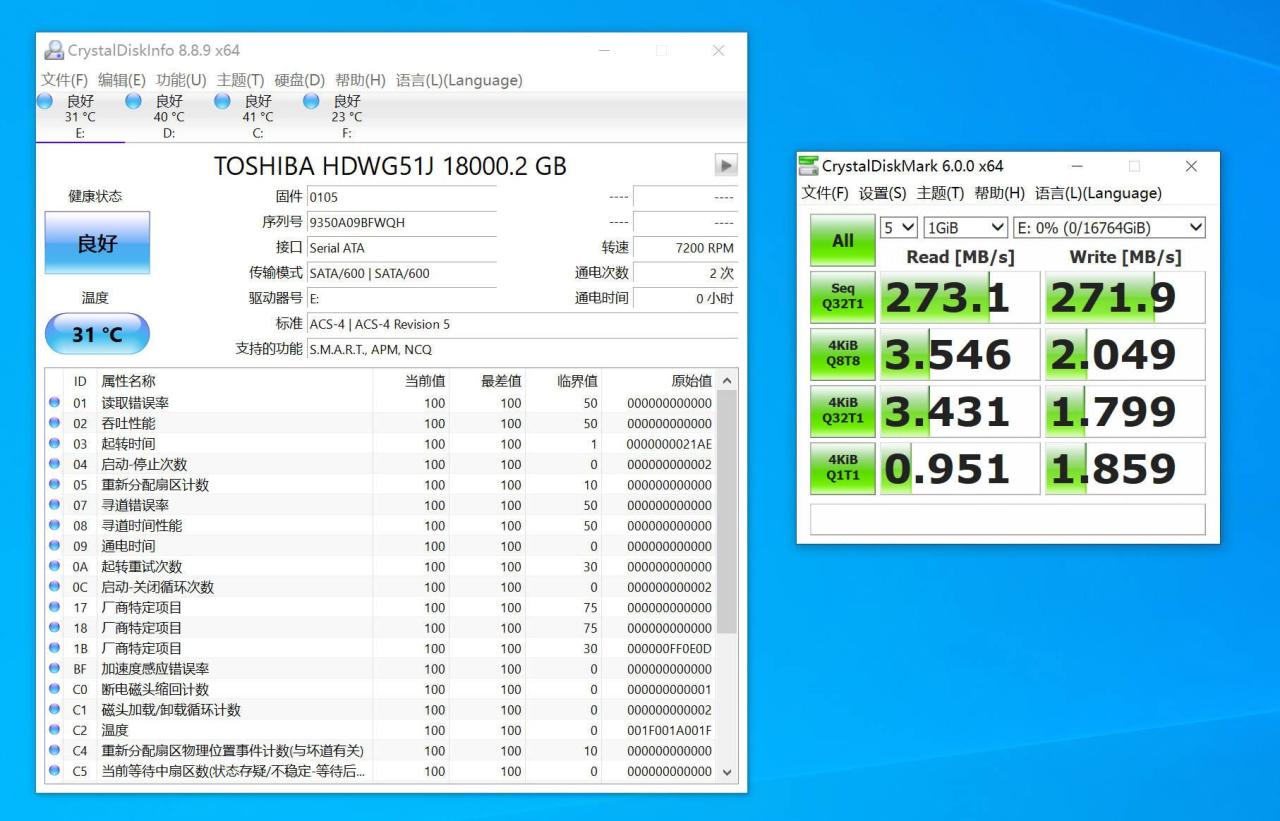Click status dot for attribute C5 row
Image resolution: width=1280 pixels, height=821 pixels.
tap(54, 771)
